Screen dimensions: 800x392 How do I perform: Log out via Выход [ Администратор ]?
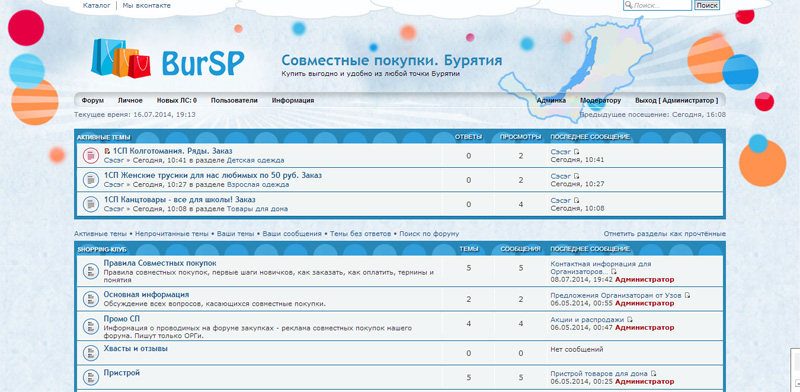point(677,101)
